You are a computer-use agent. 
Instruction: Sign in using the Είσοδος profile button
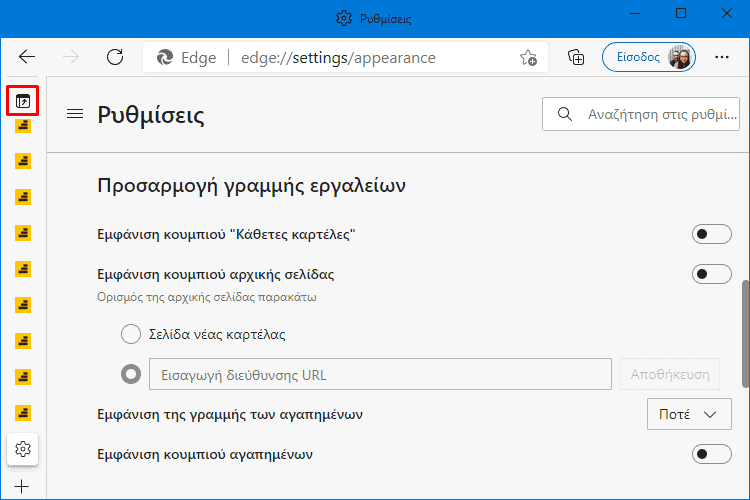pos(649,57)
